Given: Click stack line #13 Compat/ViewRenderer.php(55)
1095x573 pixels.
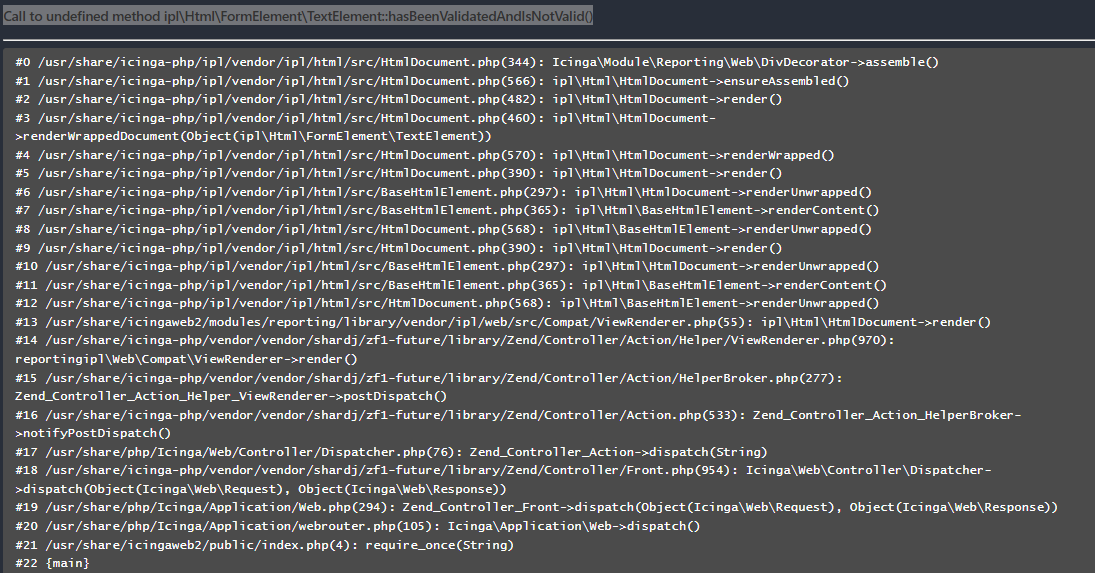Looking at the screenshot, I should coord(503,322).
